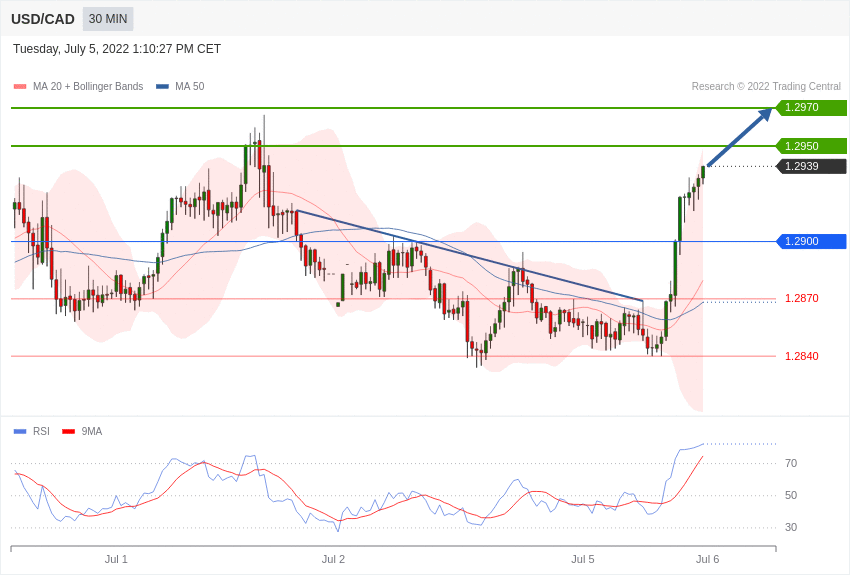Screen dimensions: 850x576
Task: Click the 1.2900 pivot price tag
Action: tap(811, 241)
